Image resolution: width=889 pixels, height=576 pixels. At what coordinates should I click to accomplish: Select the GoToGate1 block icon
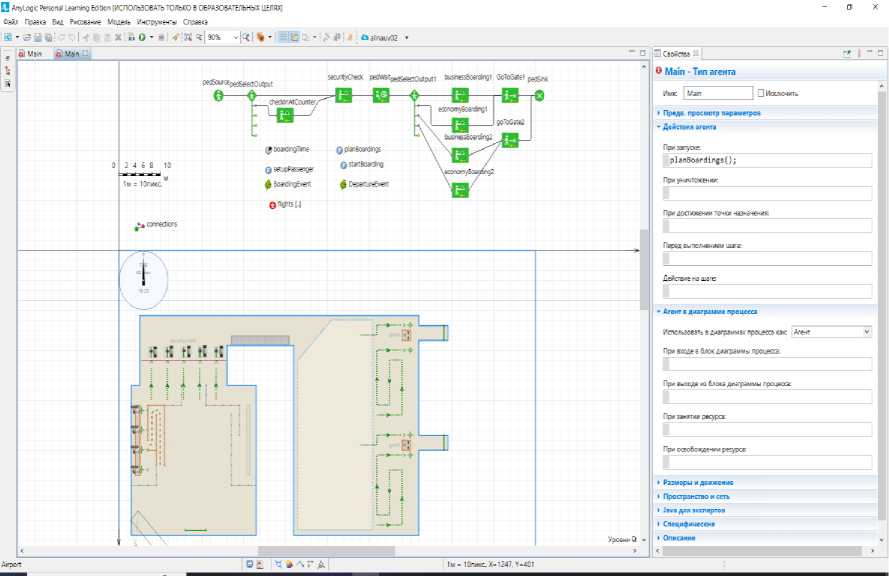tap(510, 96)
